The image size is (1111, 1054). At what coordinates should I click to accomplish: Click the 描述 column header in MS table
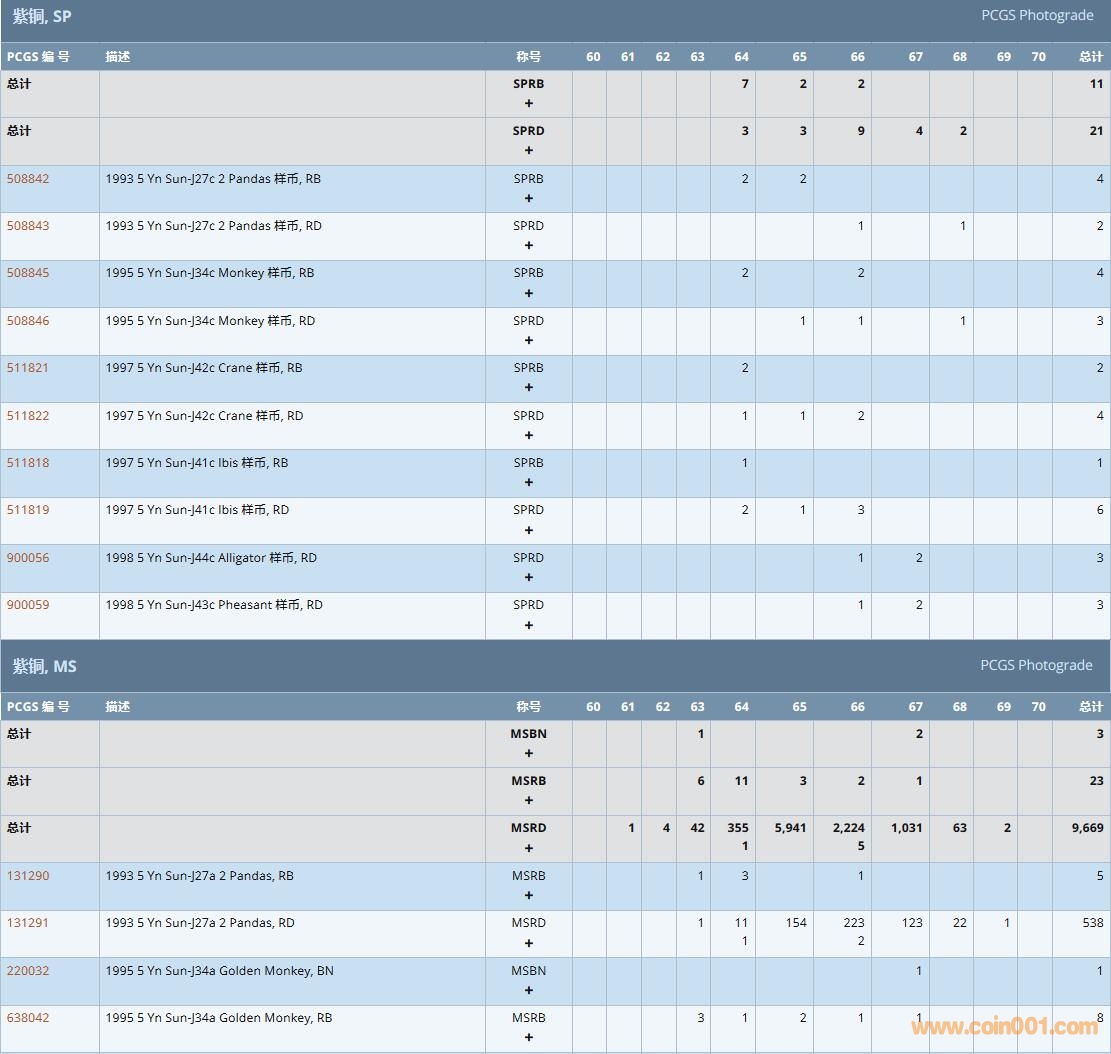coord(118,707)
